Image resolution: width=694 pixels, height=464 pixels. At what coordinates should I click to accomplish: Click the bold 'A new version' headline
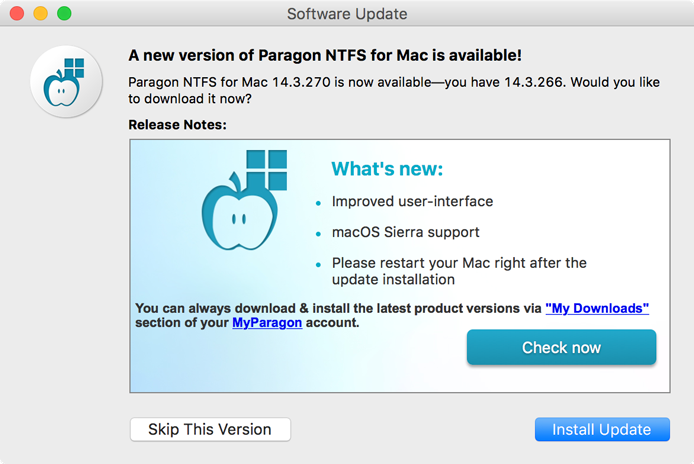(325, 56)
